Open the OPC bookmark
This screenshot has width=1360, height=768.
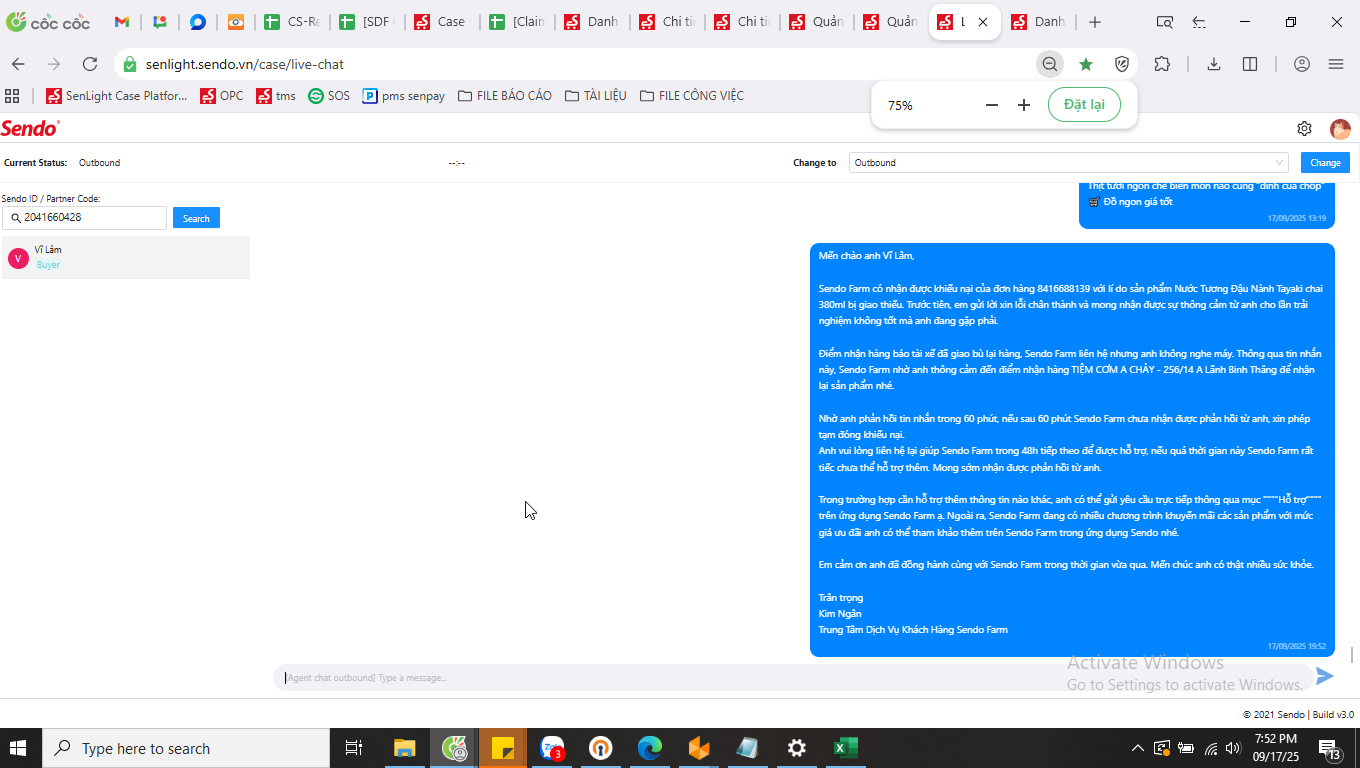pos(222,96)
